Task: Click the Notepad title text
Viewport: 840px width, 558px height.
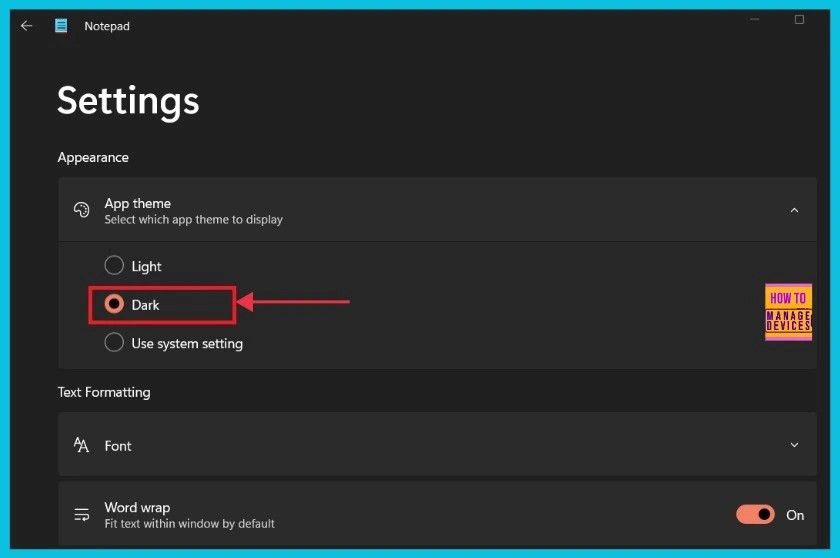Action: pos(107,26)
